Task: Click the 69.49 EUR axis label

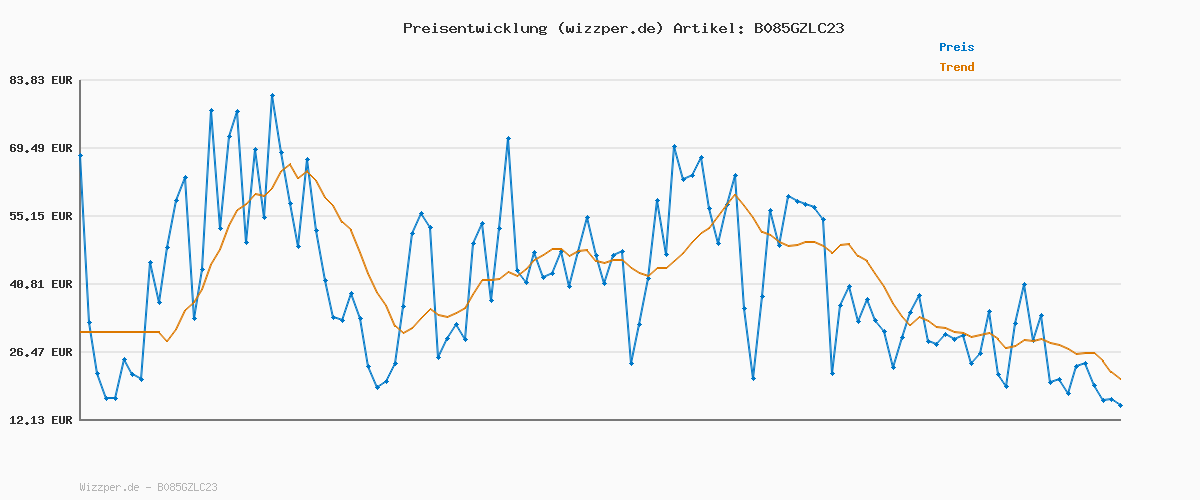Action: coord(41,148)
